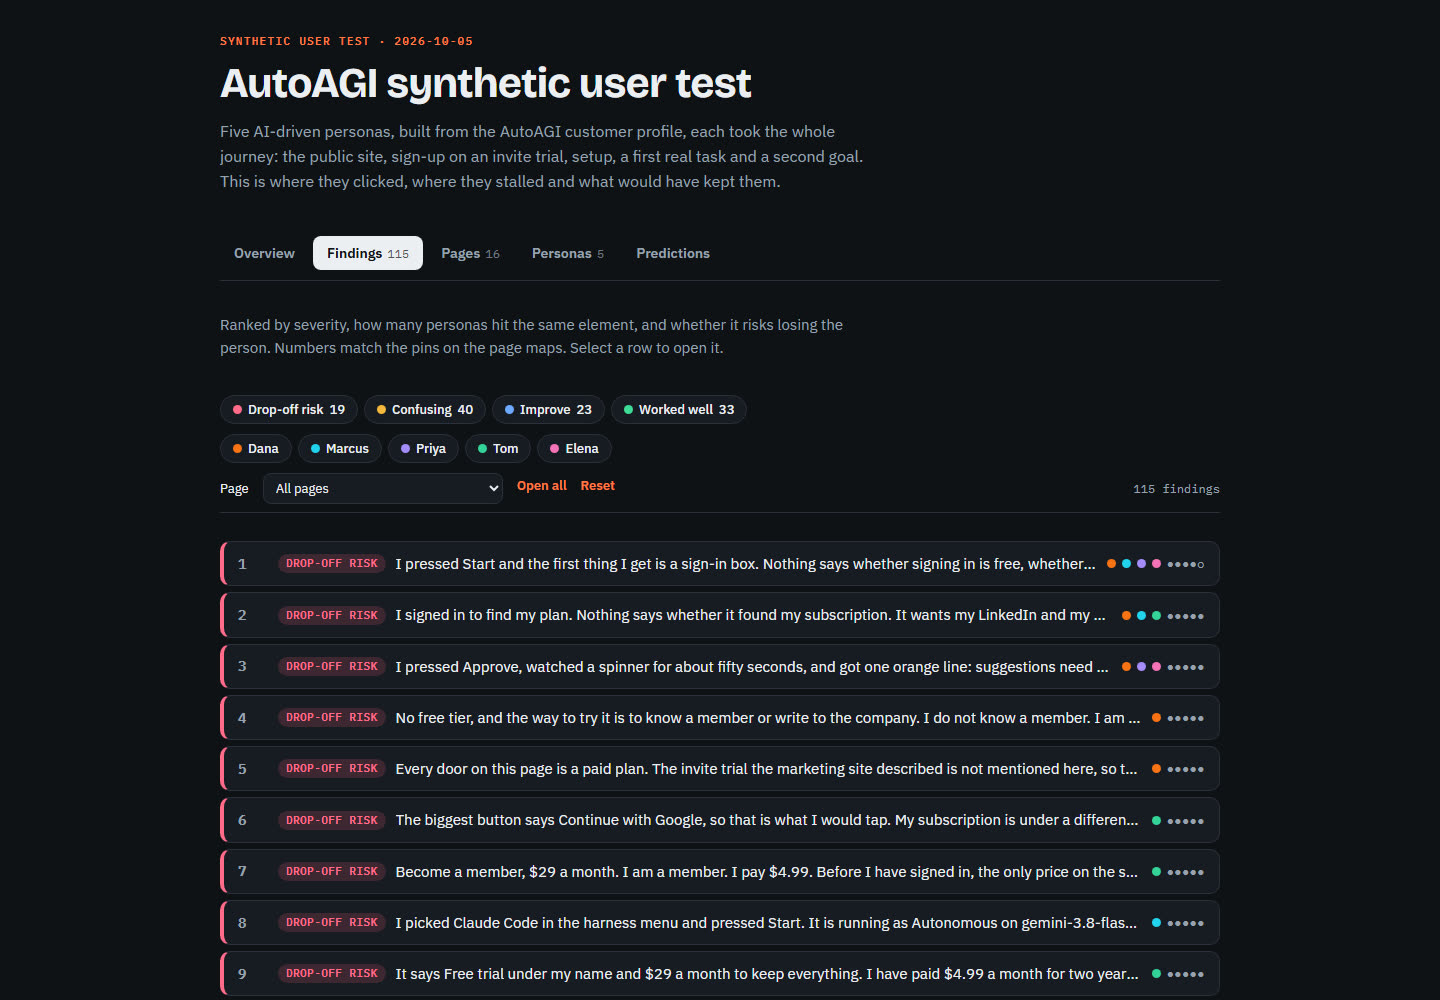Click the AutoAGI synthetic user test heading
The image size is (1440, 1000).
(485, 83)
